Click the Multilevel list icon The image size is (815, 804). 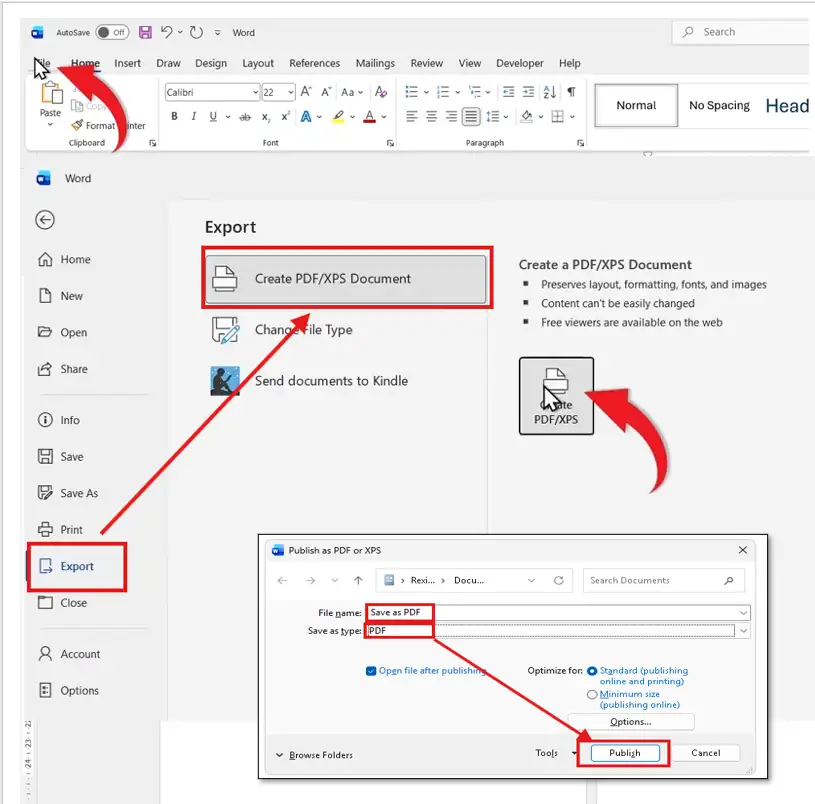[475, 92]
